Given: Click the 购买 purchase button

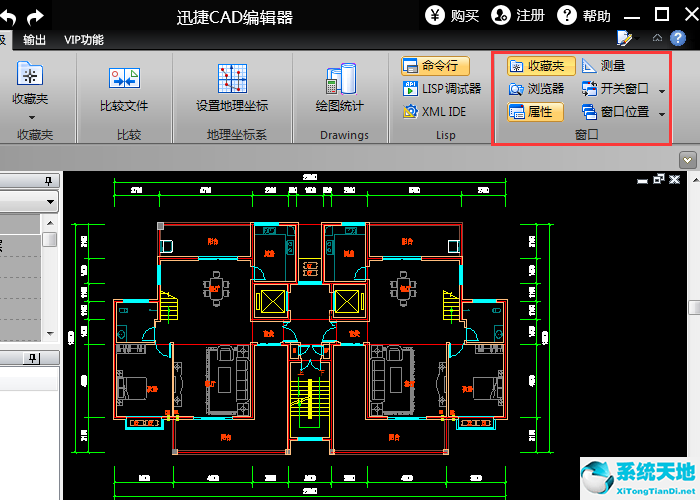Looking at the screenshot, I should pos(453,16).
